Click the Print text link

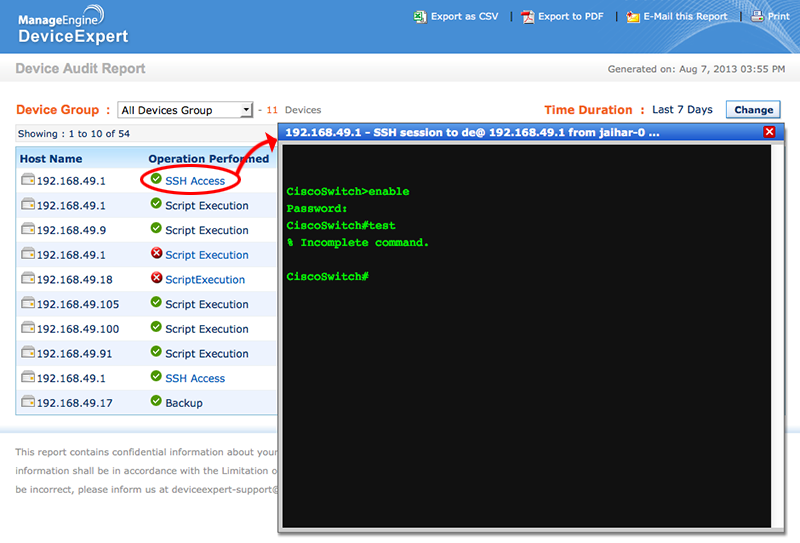pyautogui.click(x=779, y=16)
